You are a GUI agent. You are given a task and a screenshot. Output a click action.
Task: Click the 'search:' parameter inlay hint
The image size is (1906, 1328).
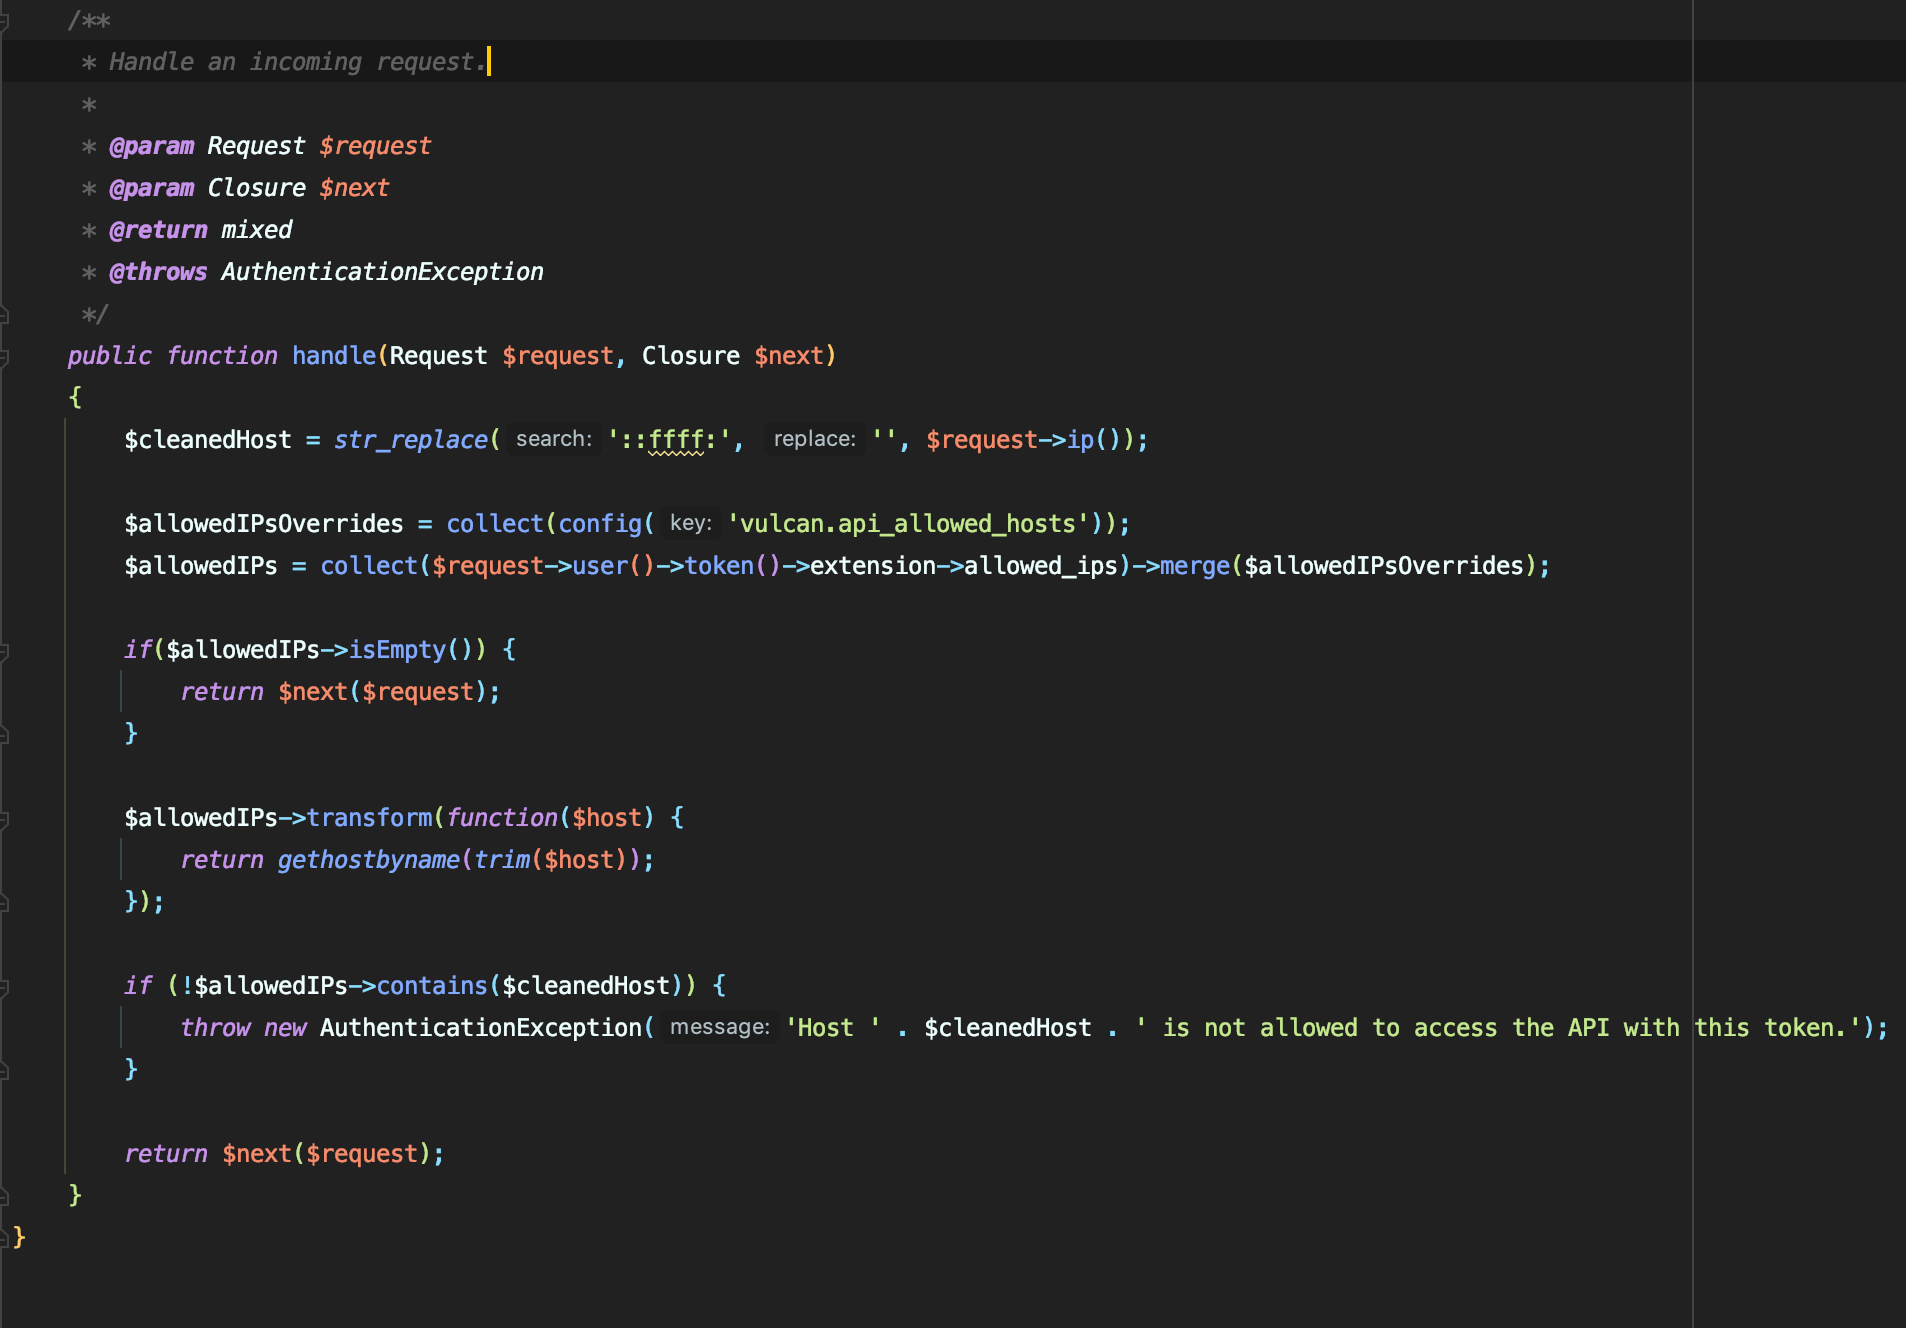(553, 439)
